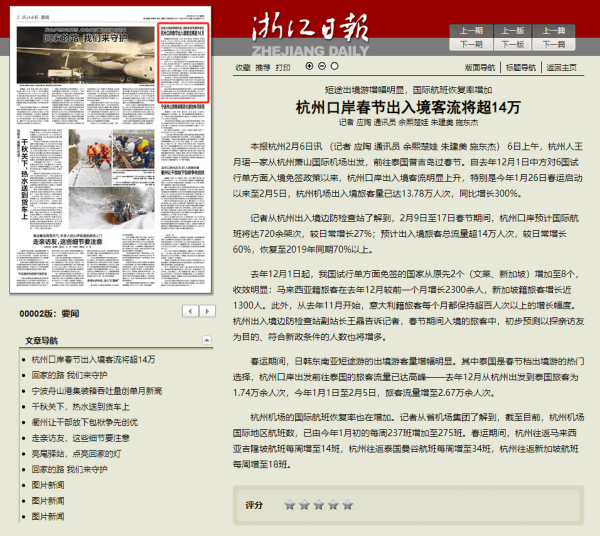
Task: Go to previous page with 上一版
Action: [x=512, y=31]
